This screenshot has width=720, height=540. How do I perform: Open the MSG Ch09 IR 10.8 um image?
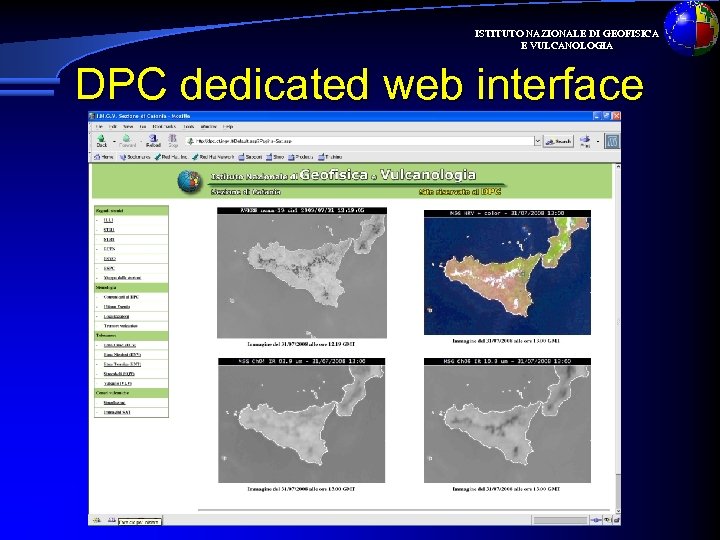tap(507, 420)
